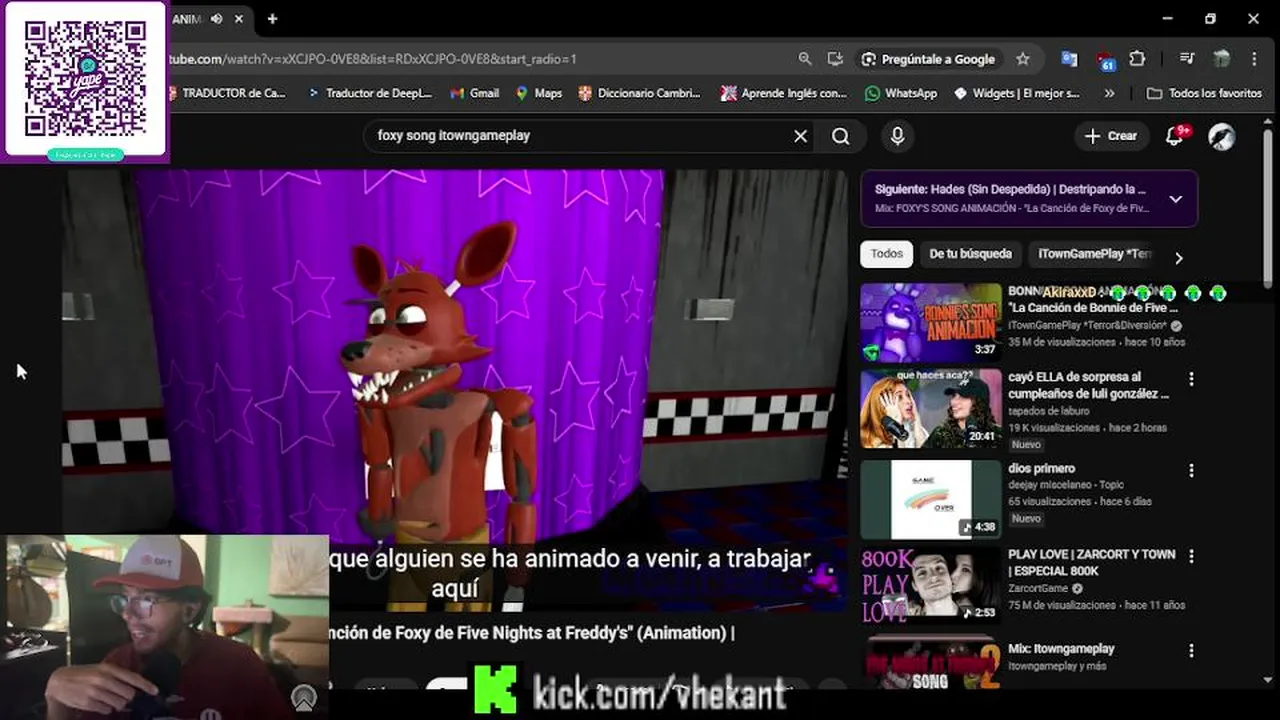The width and height of the screenshot is (1280, 720).
Task: Select De tu búsqueda filter chip
Action: point(970,254)
